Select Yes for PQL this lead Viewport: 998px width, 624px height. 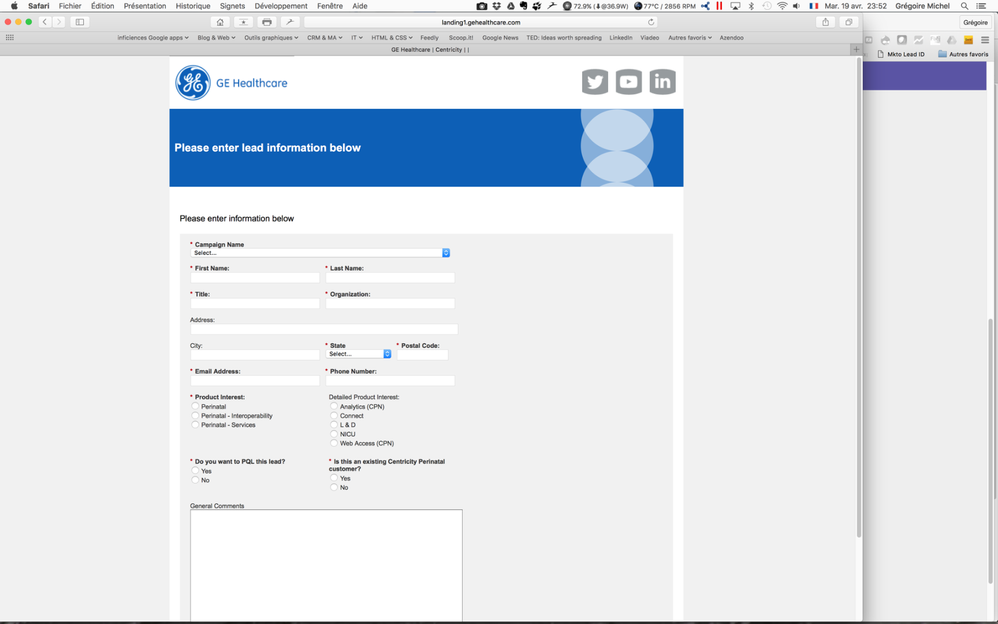click(195, 471)
